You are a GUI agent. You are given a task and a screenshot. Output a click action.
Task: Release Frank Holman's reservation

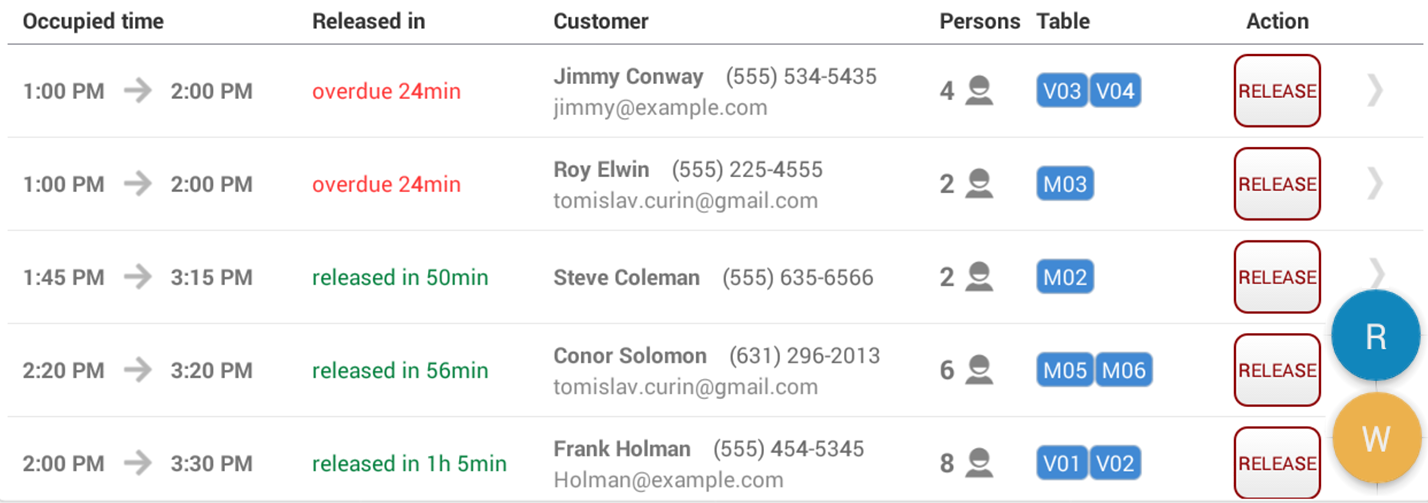(x=1277, y=462)
